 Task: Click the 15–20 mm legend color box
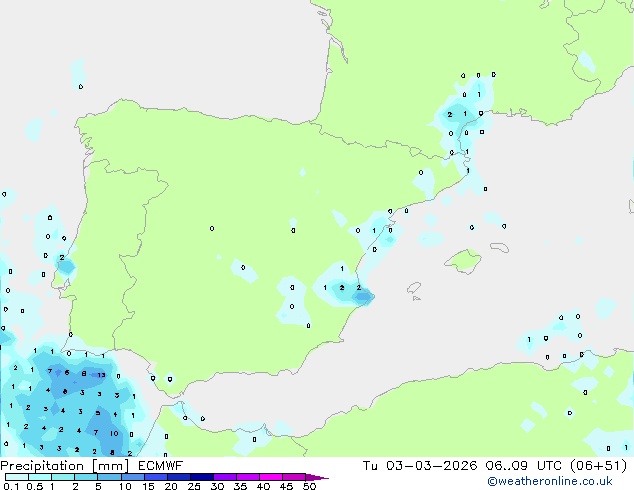pyautogui.click(x=156, y=477)
